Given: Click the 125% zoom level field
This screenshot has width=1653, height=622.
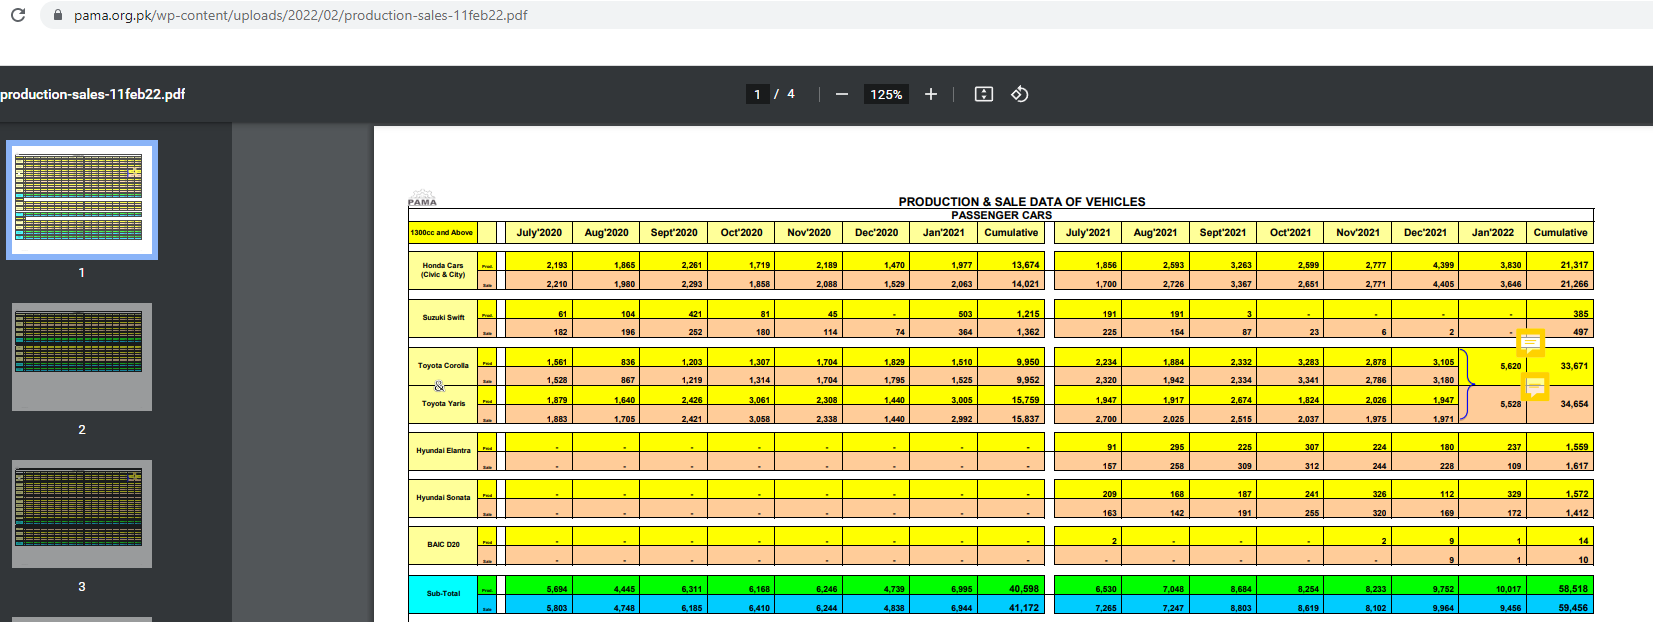Looking at the screenshot, I should pos(886,94).
